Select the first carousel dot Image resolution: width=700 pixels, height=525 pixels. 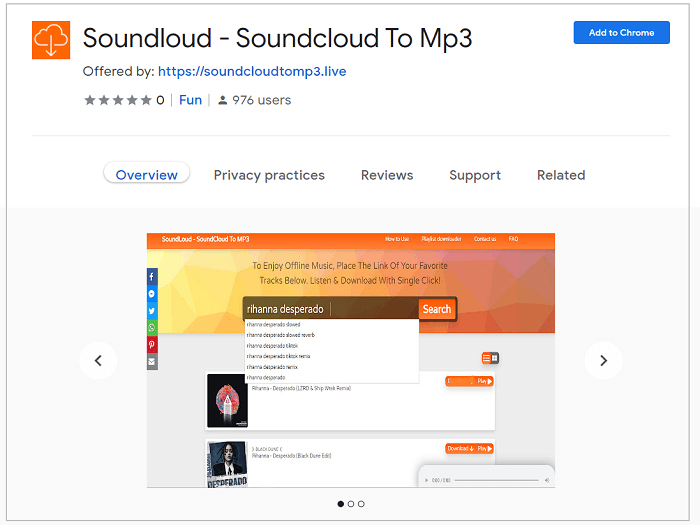coord(340,504)
